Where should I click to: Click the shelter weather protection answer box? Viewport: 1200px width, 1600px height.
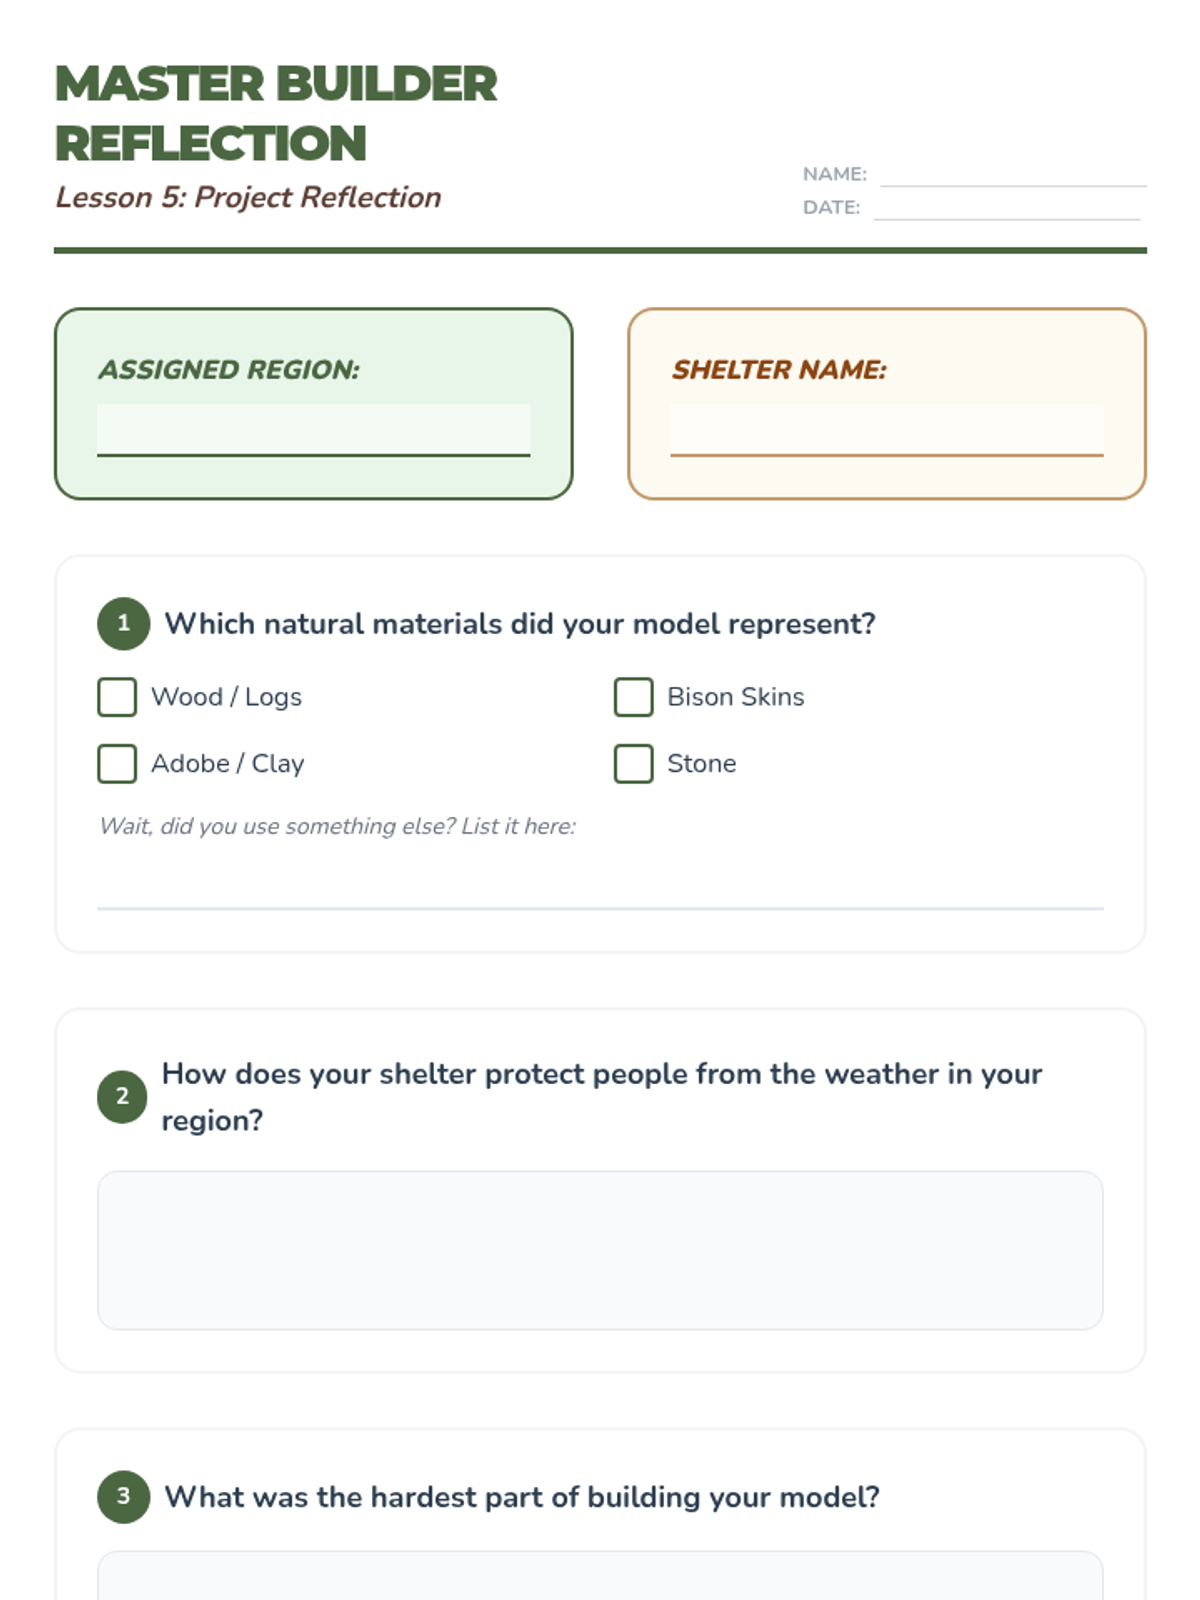[x=600, y=1250]
